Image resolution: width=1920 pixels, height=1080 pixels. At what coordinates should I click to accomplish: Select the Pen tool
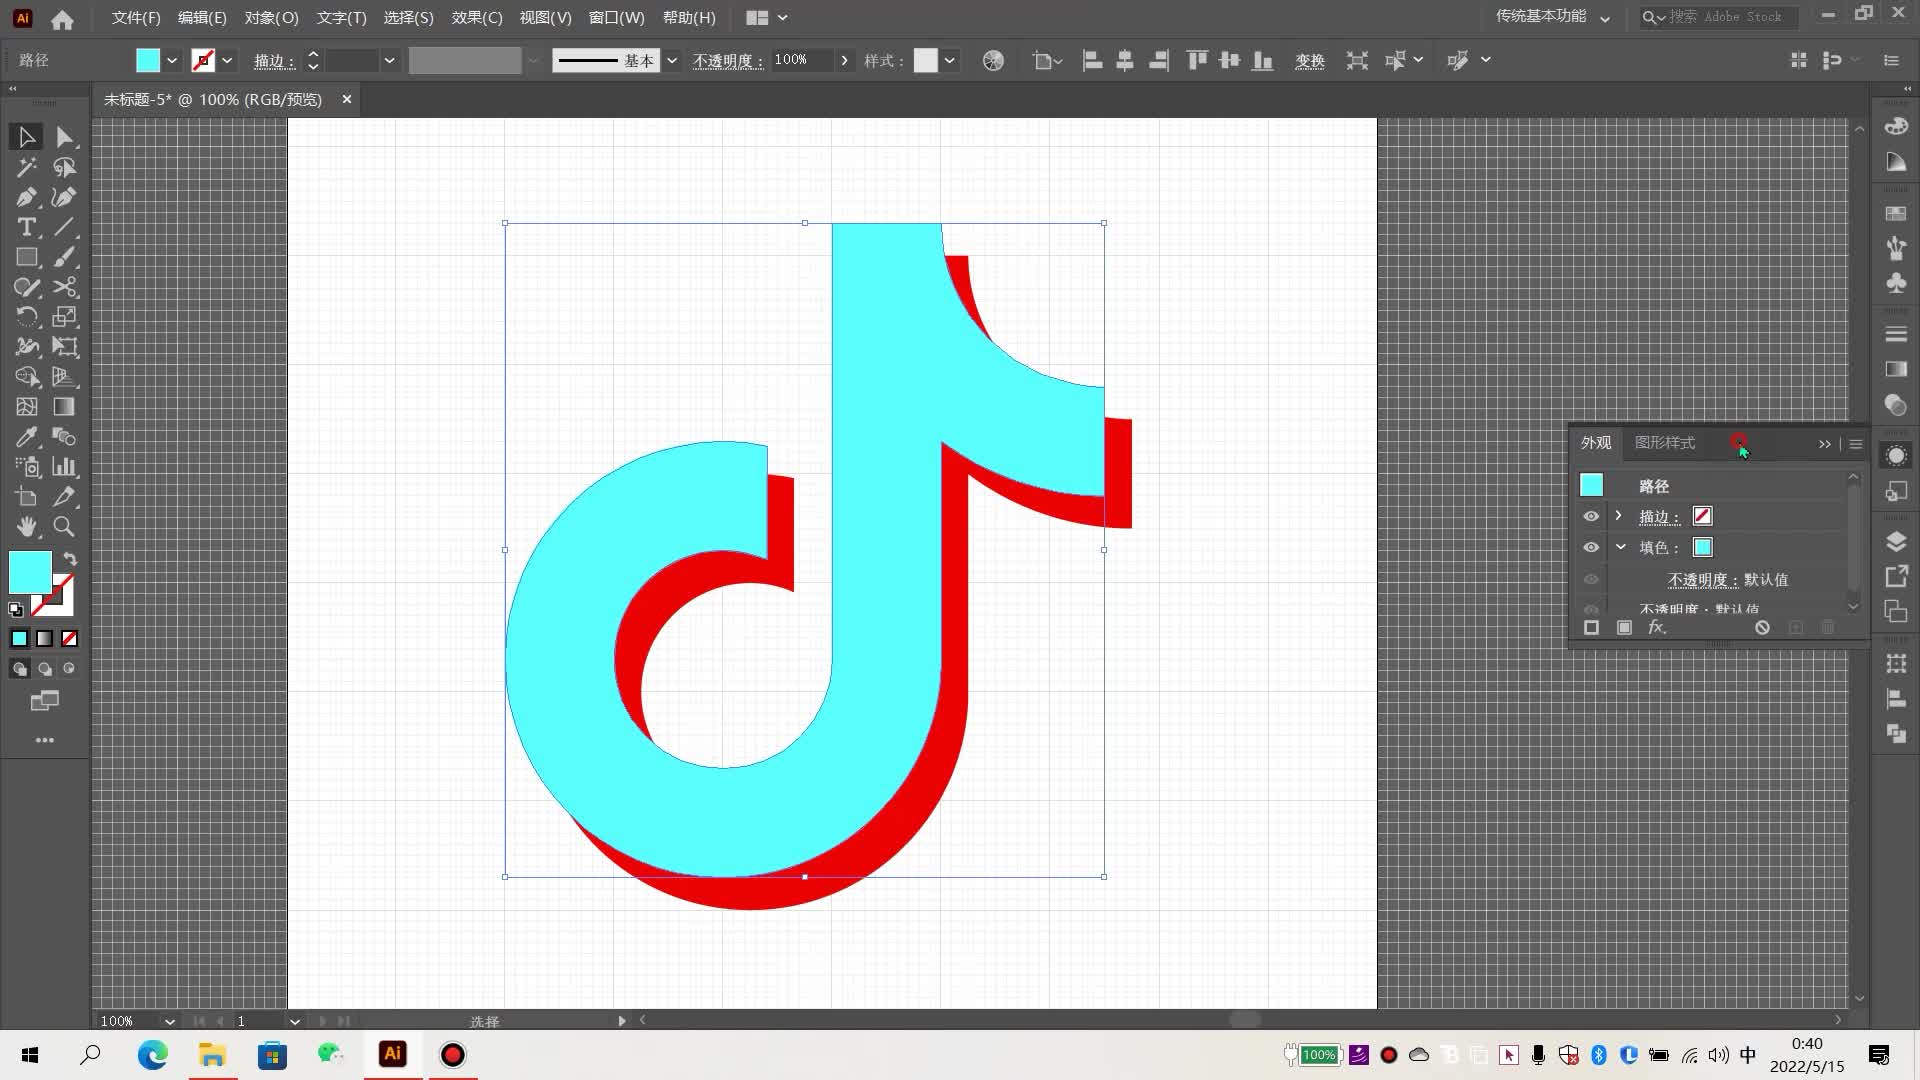(x=26, y=197)
